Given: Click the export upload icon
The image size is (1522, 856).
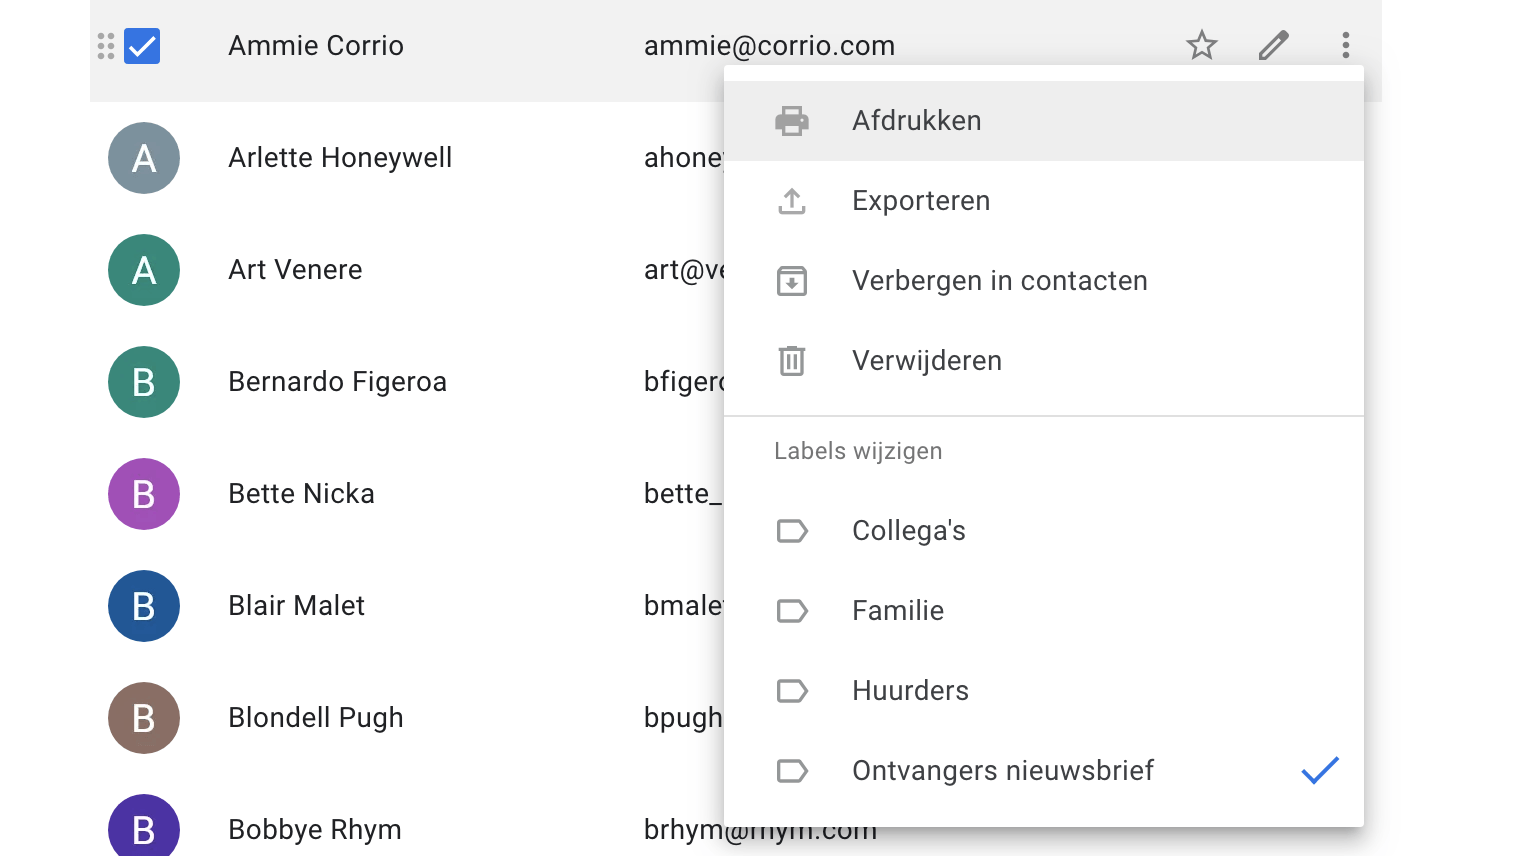Looking at the screenshot, I should point(791,201).
